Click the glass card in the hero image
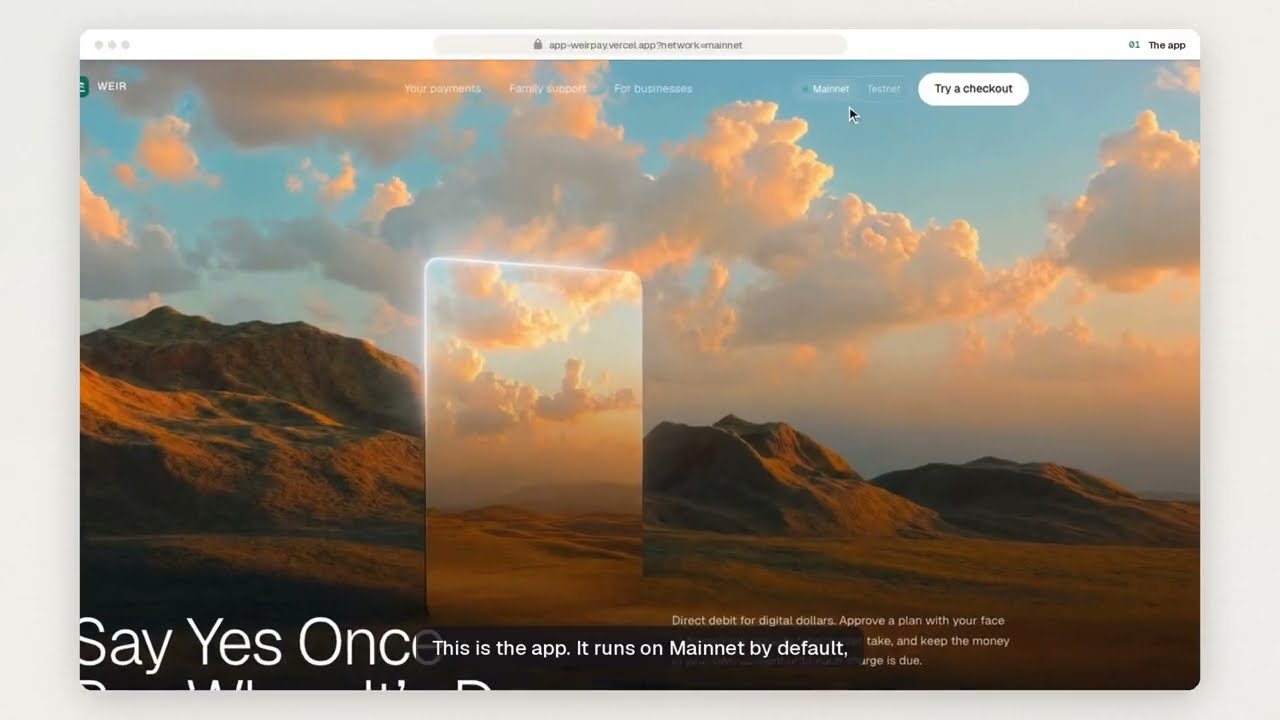 pos(534,440)
